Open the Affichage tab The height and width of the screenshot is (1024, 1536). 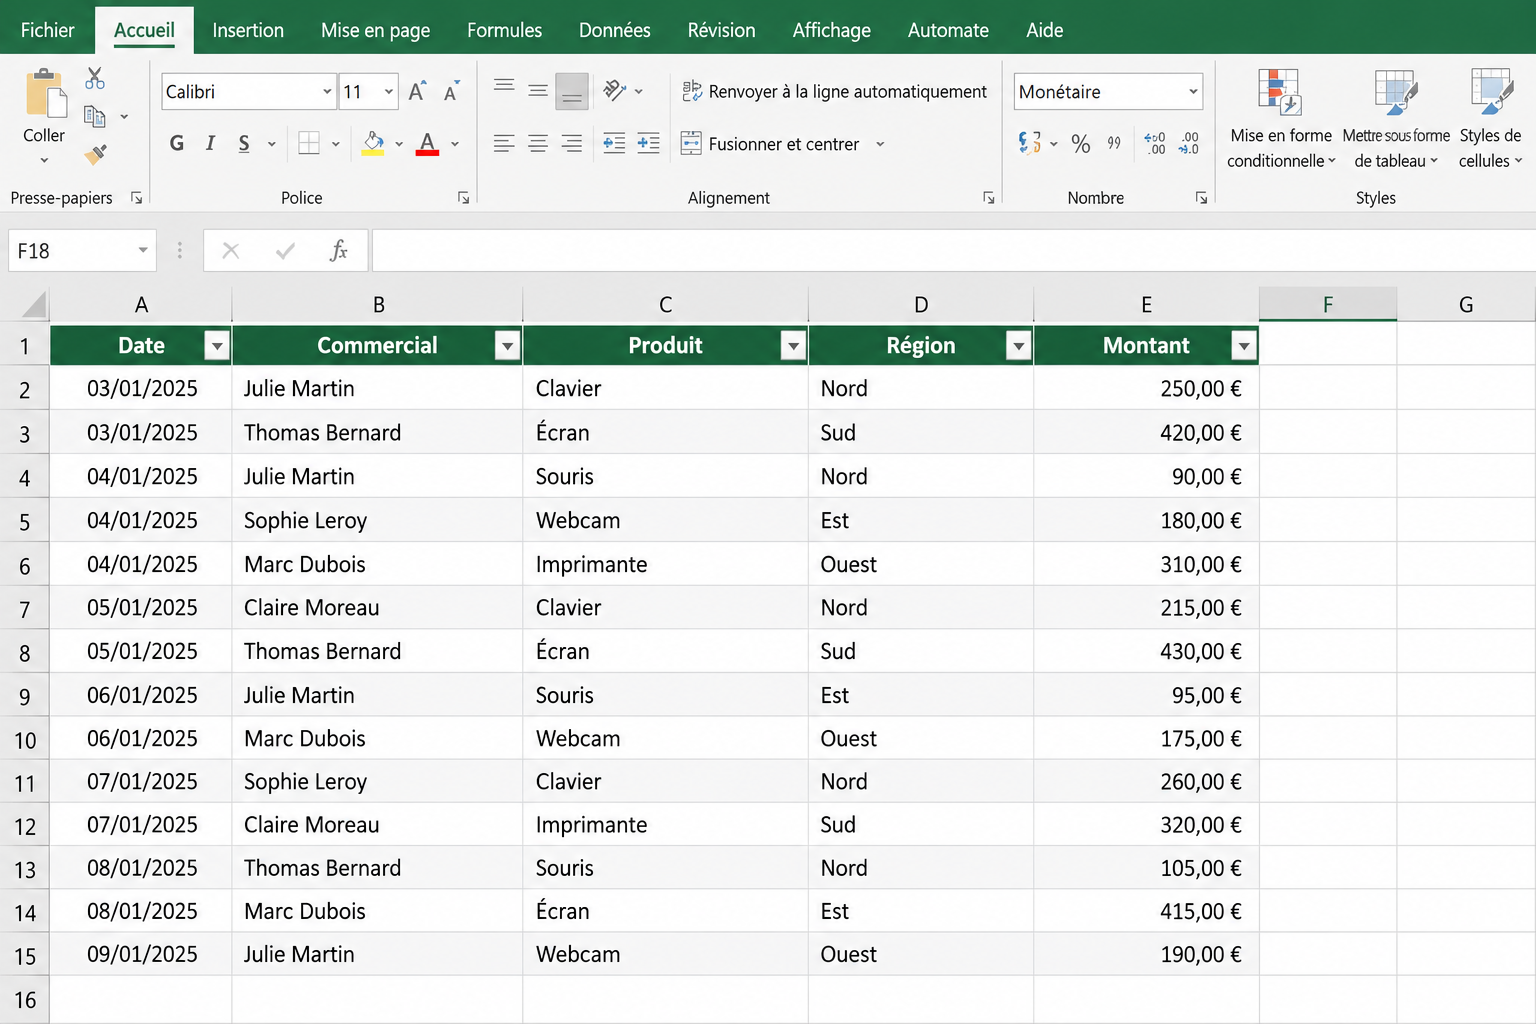[832, 30]
